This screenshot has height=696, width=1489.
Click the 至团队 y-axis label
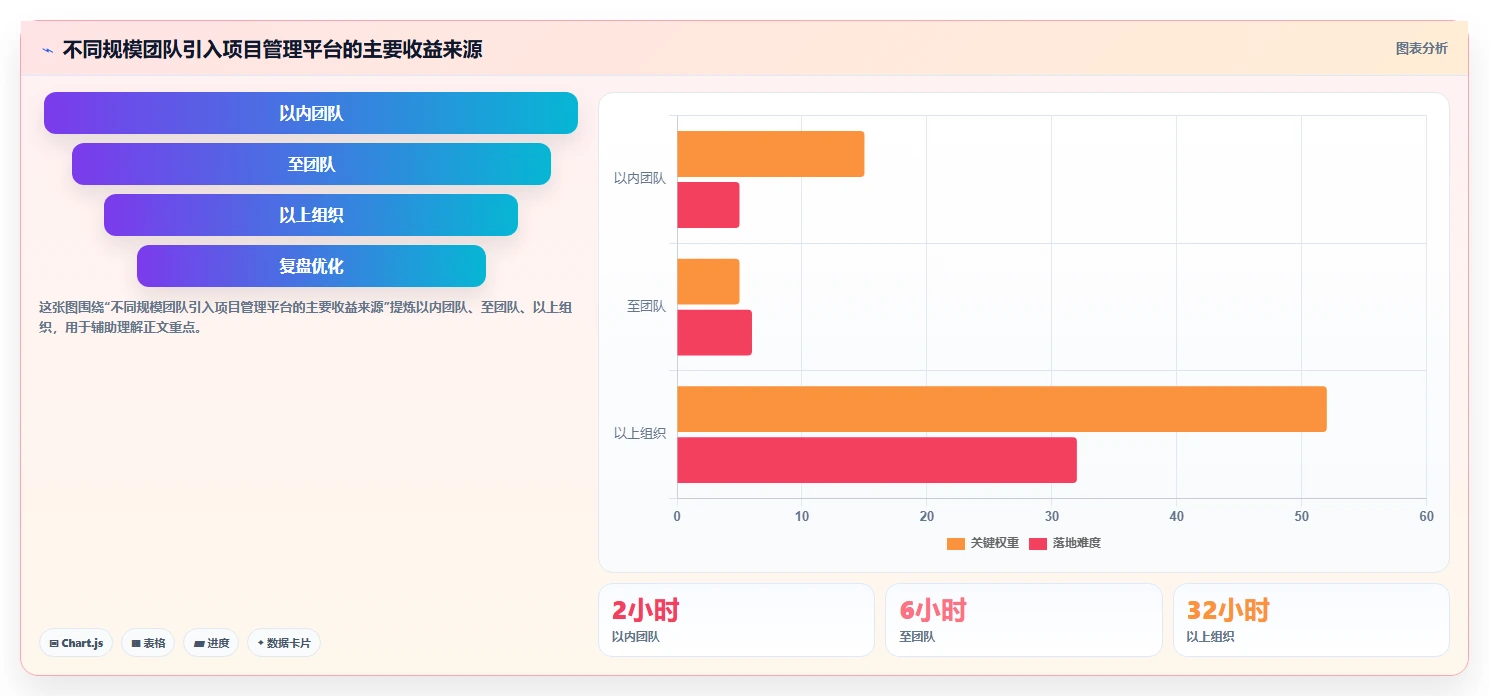[646, 307]
